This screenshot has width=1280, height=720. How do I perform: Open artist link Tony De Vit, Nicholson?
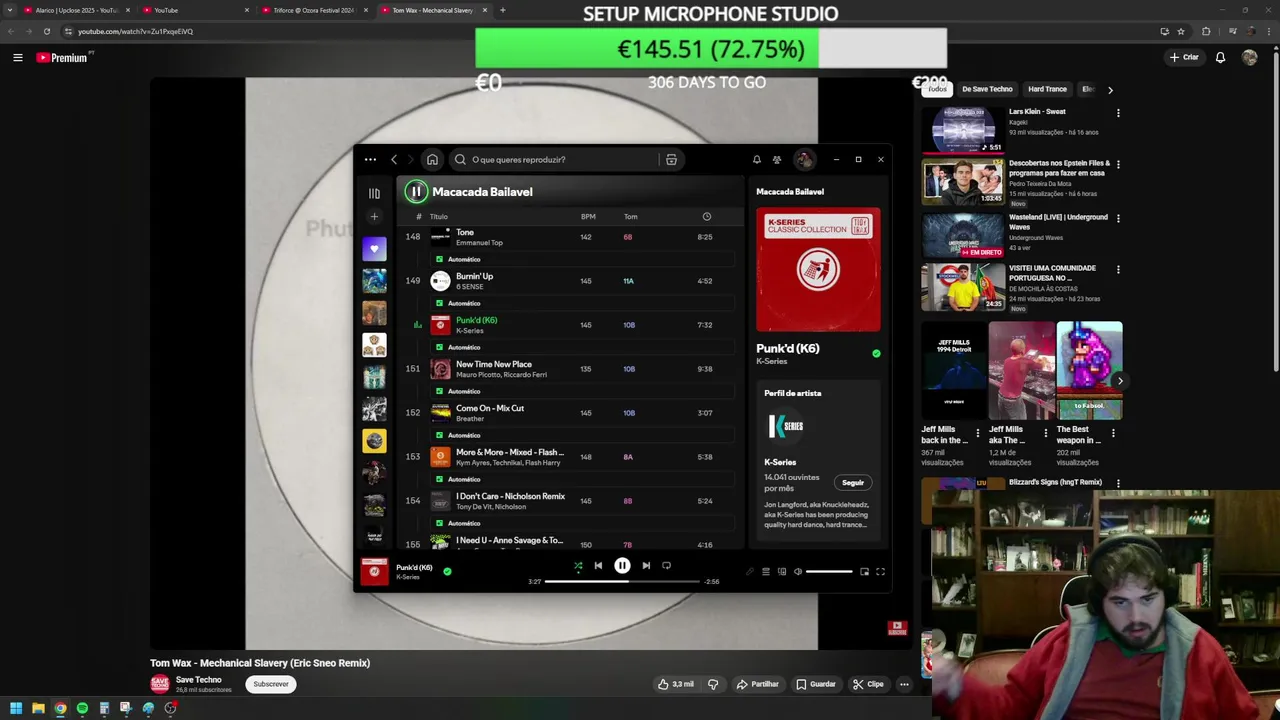tap(491, 506)
